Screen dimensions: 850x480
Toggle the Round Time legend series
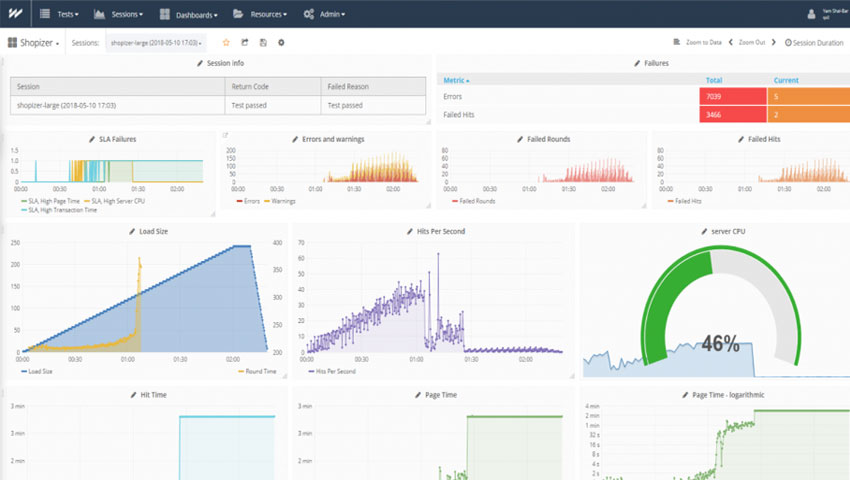[x=256, y=371]
